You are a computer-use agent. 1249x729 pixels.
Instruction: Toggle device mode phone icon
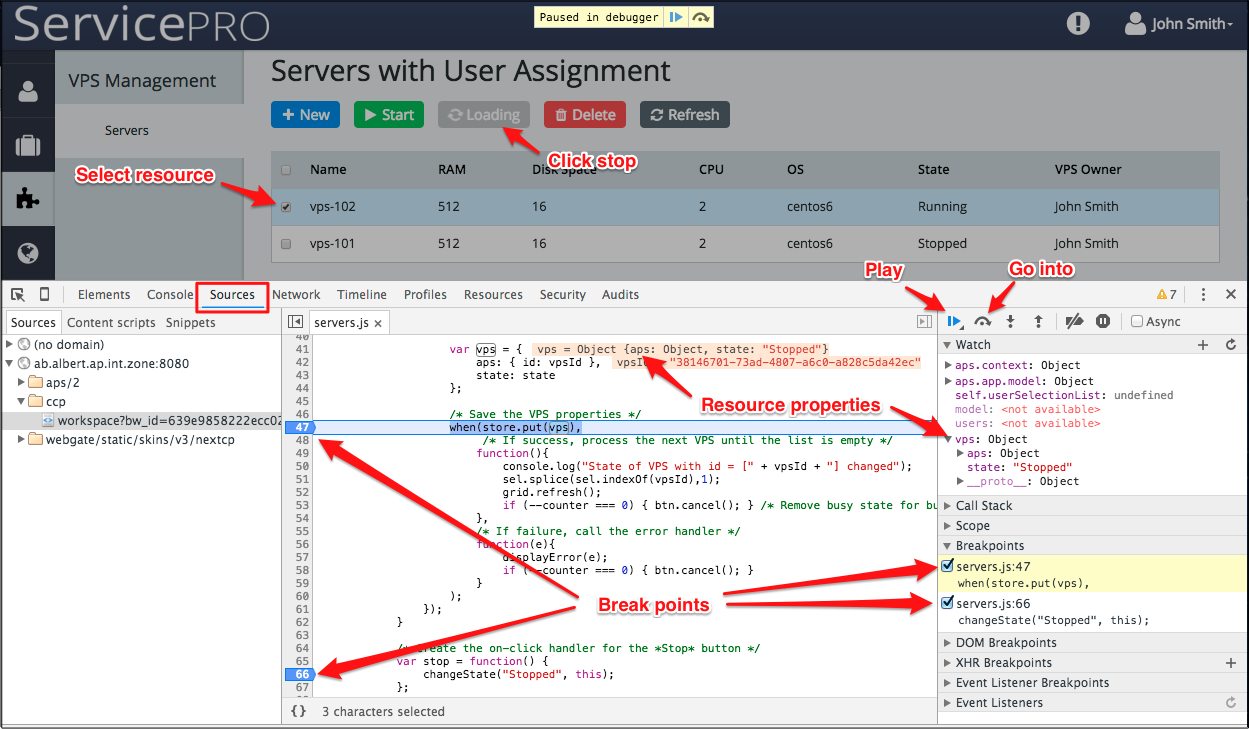[44, 295]
